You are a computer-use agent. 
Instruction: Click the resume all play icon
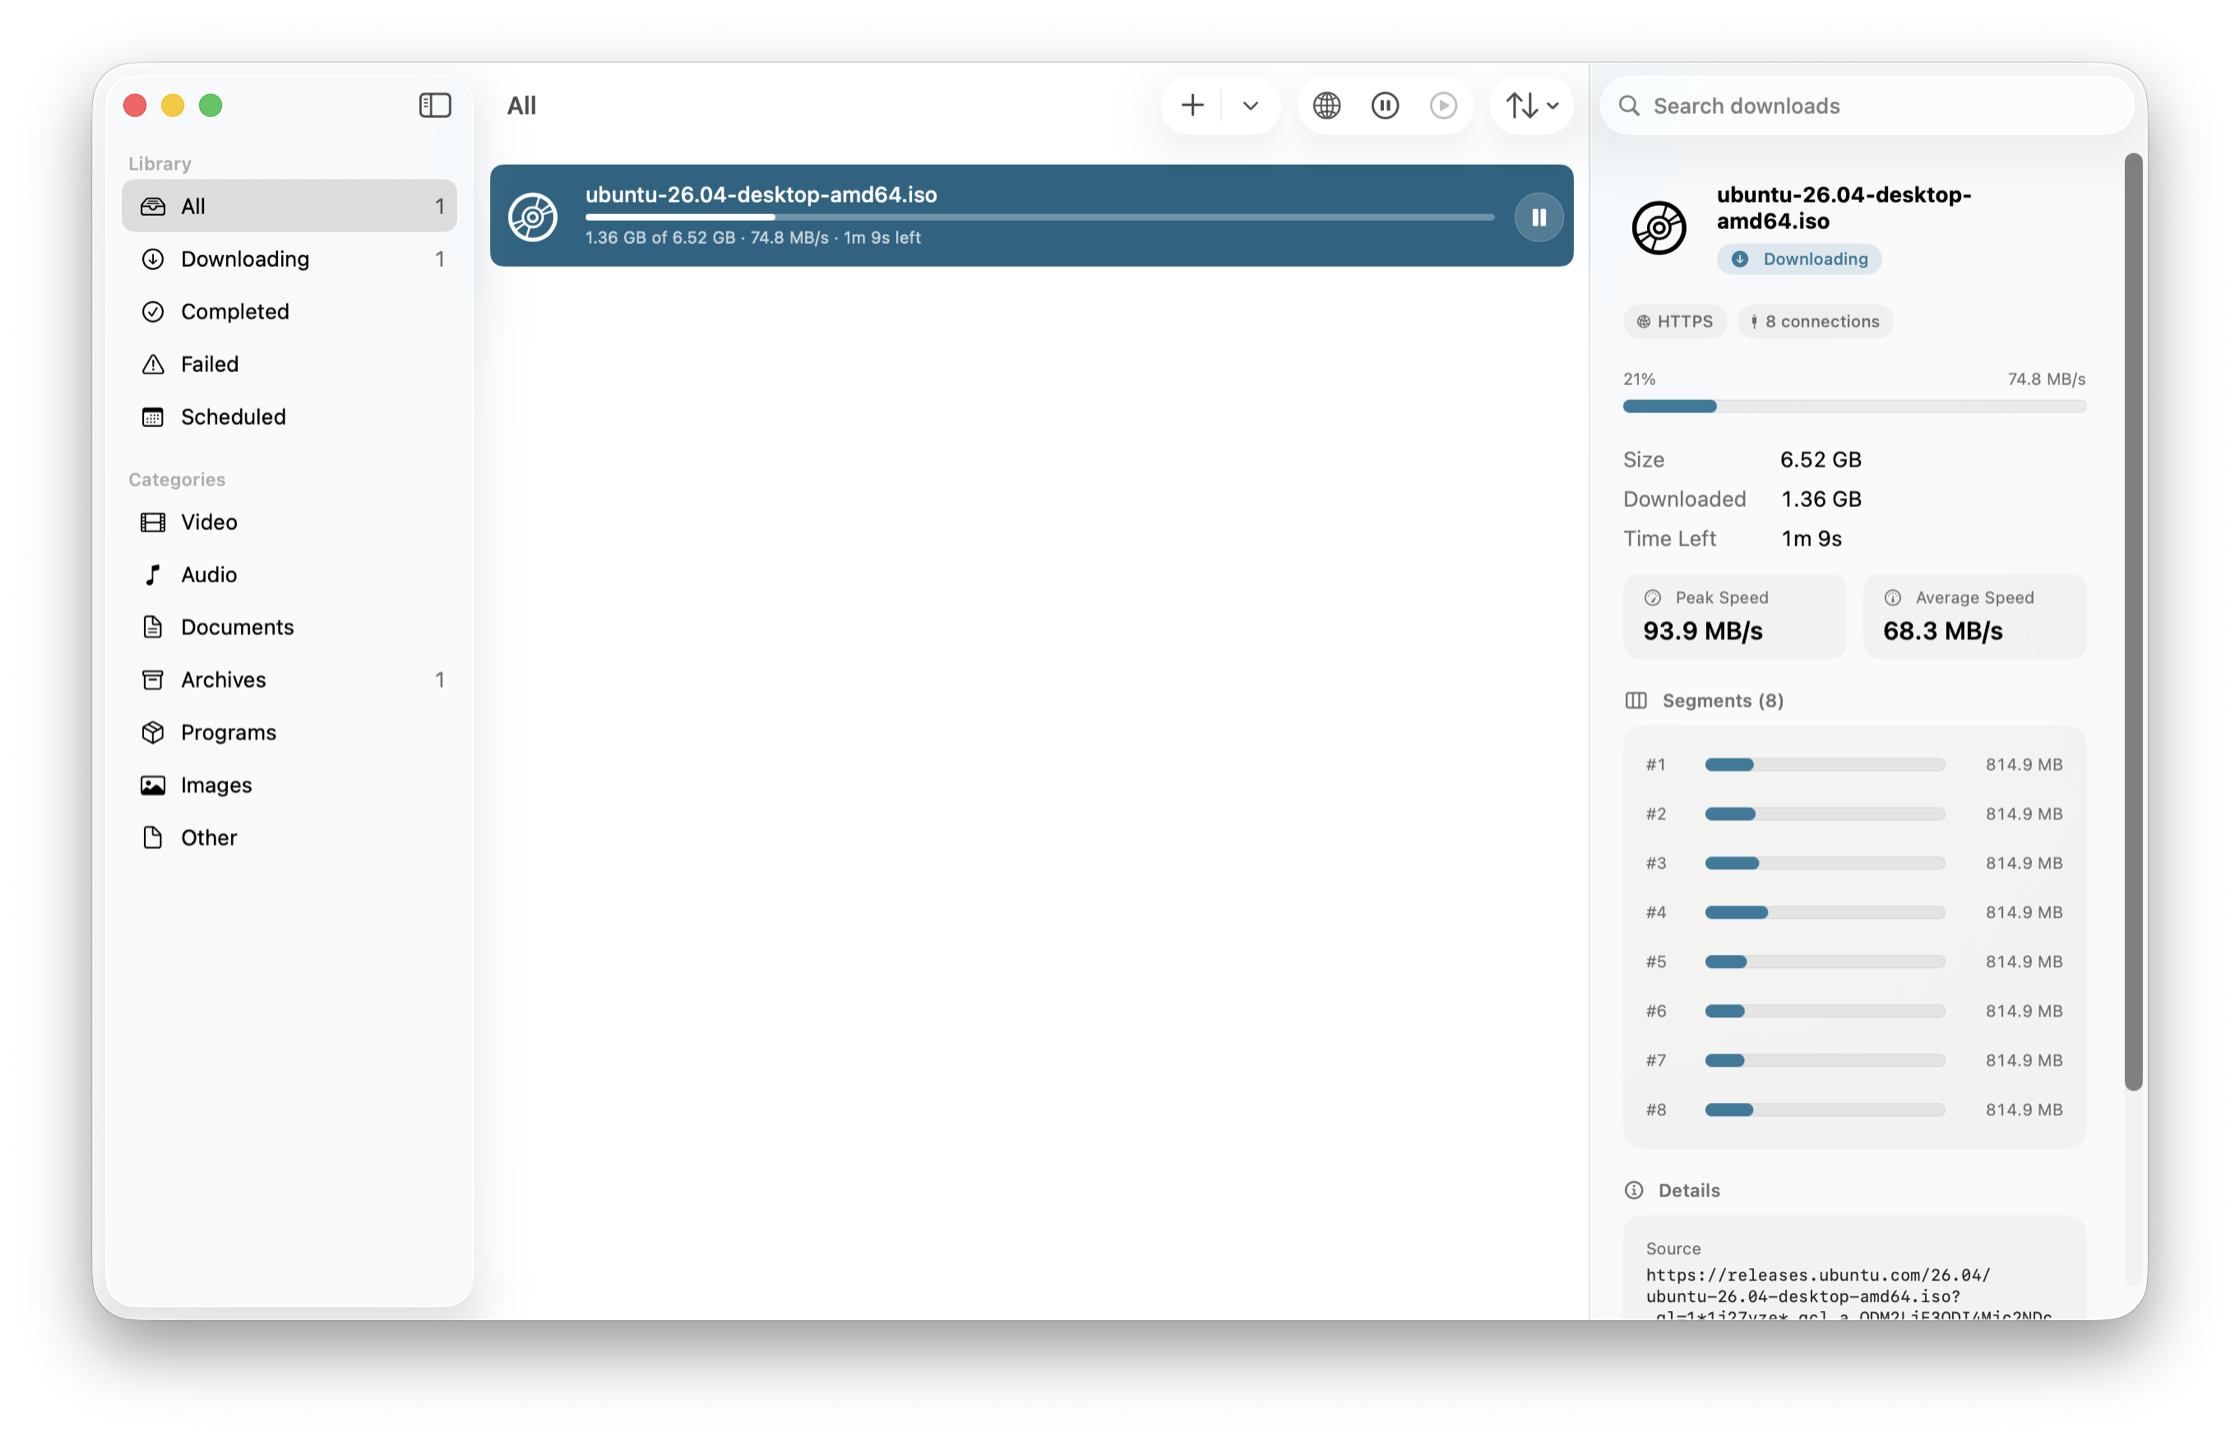1443,105
